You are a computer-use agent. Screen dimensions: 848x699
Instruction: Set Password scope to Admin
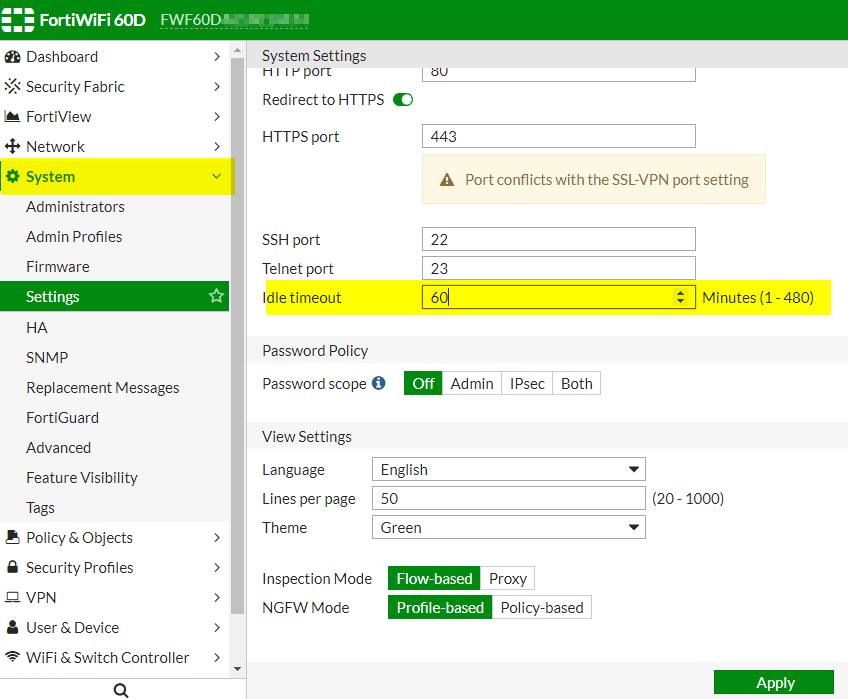(472, 383)
